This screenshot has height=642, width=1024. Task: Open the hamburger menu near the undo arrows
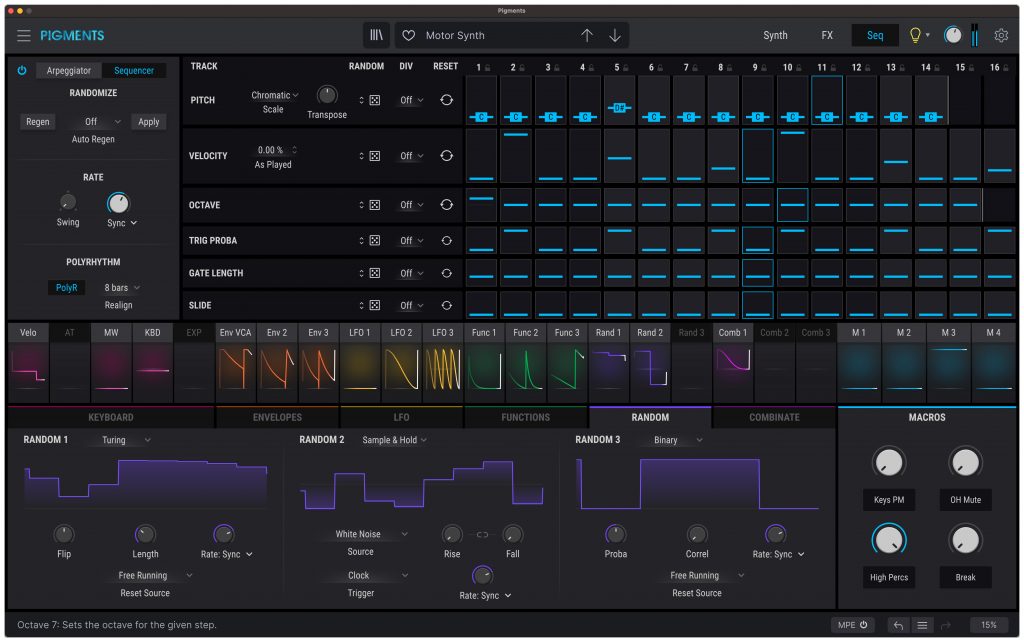922,625
